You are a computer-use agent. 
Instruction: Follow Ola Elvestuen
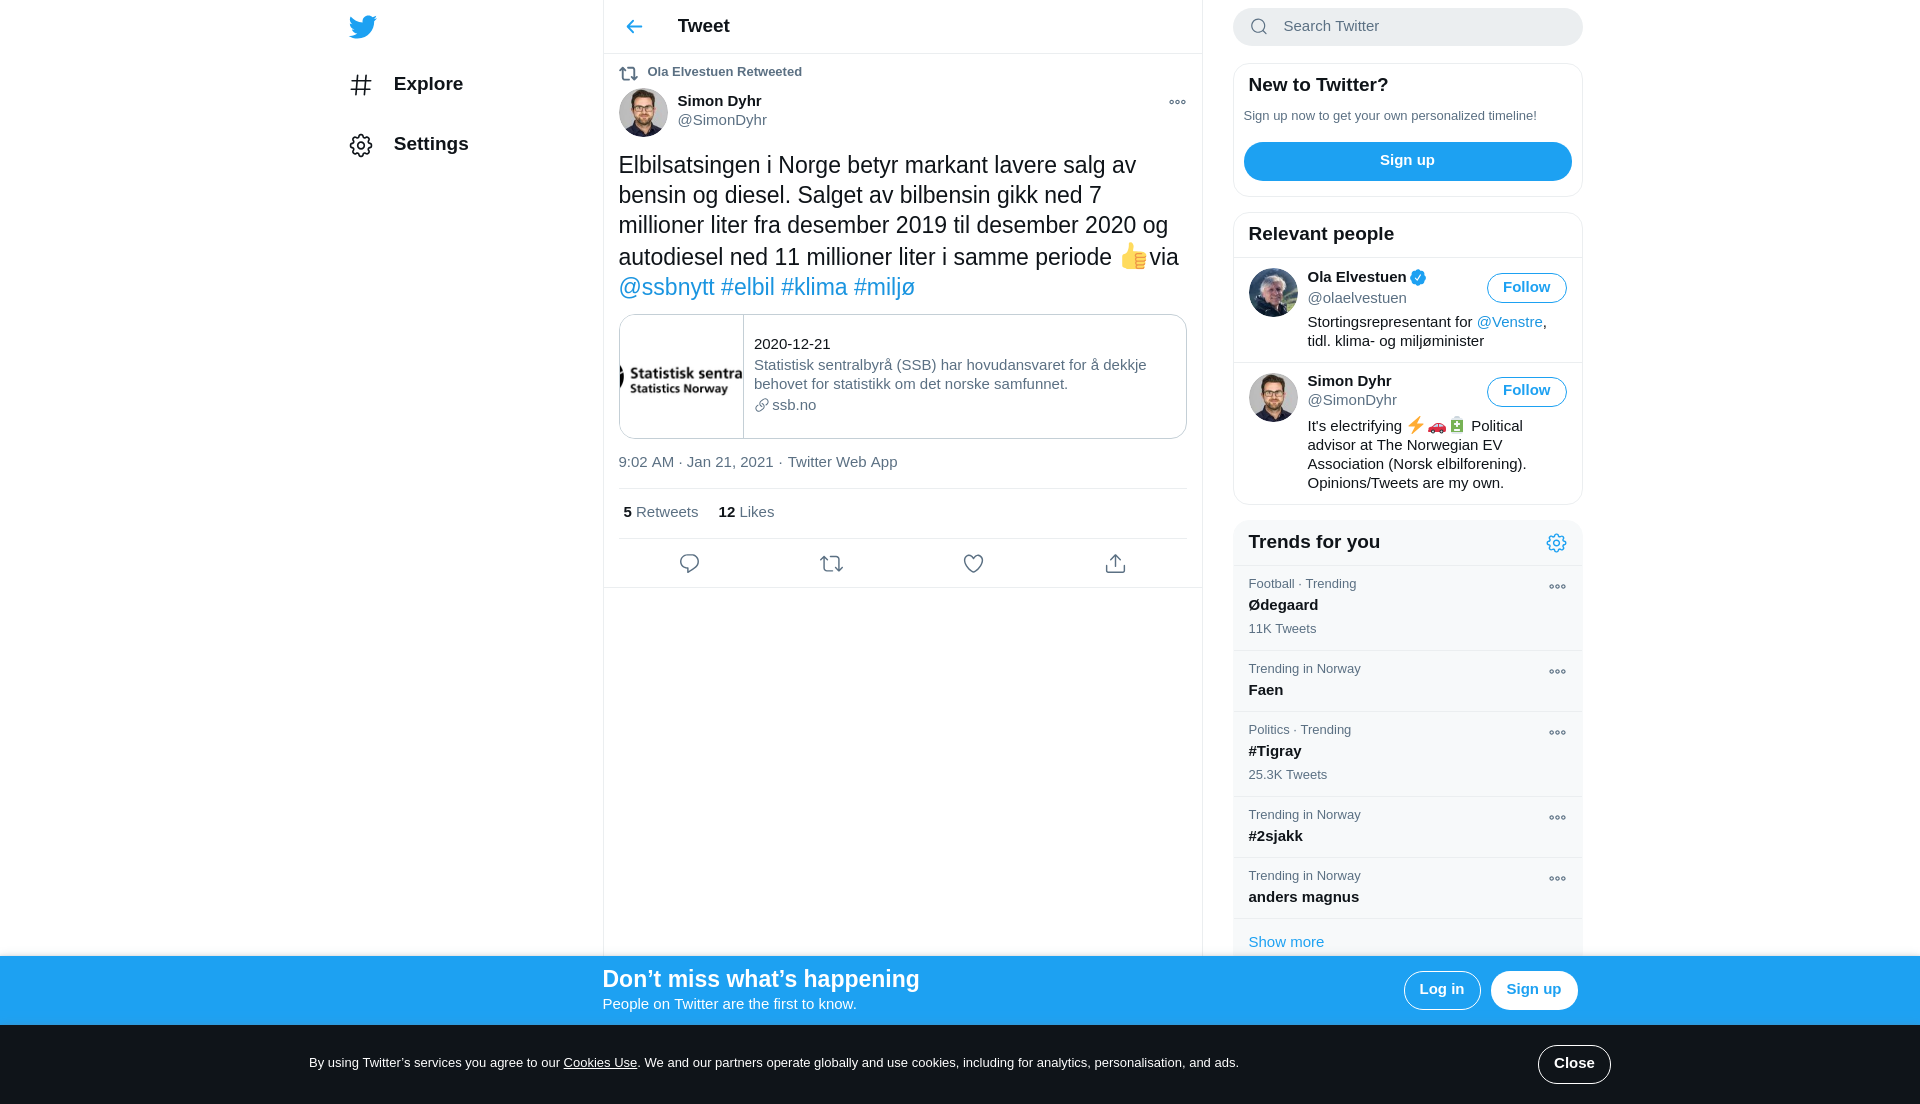[x=1526, y=288]
